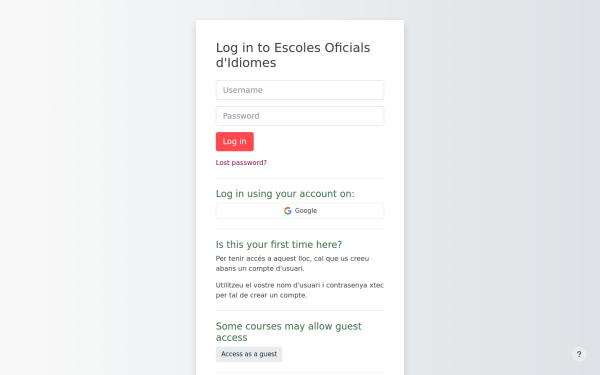Screen dimensions: 600x375
Task: Click the Is this your first time here heading
Action: tap(279, 245)
